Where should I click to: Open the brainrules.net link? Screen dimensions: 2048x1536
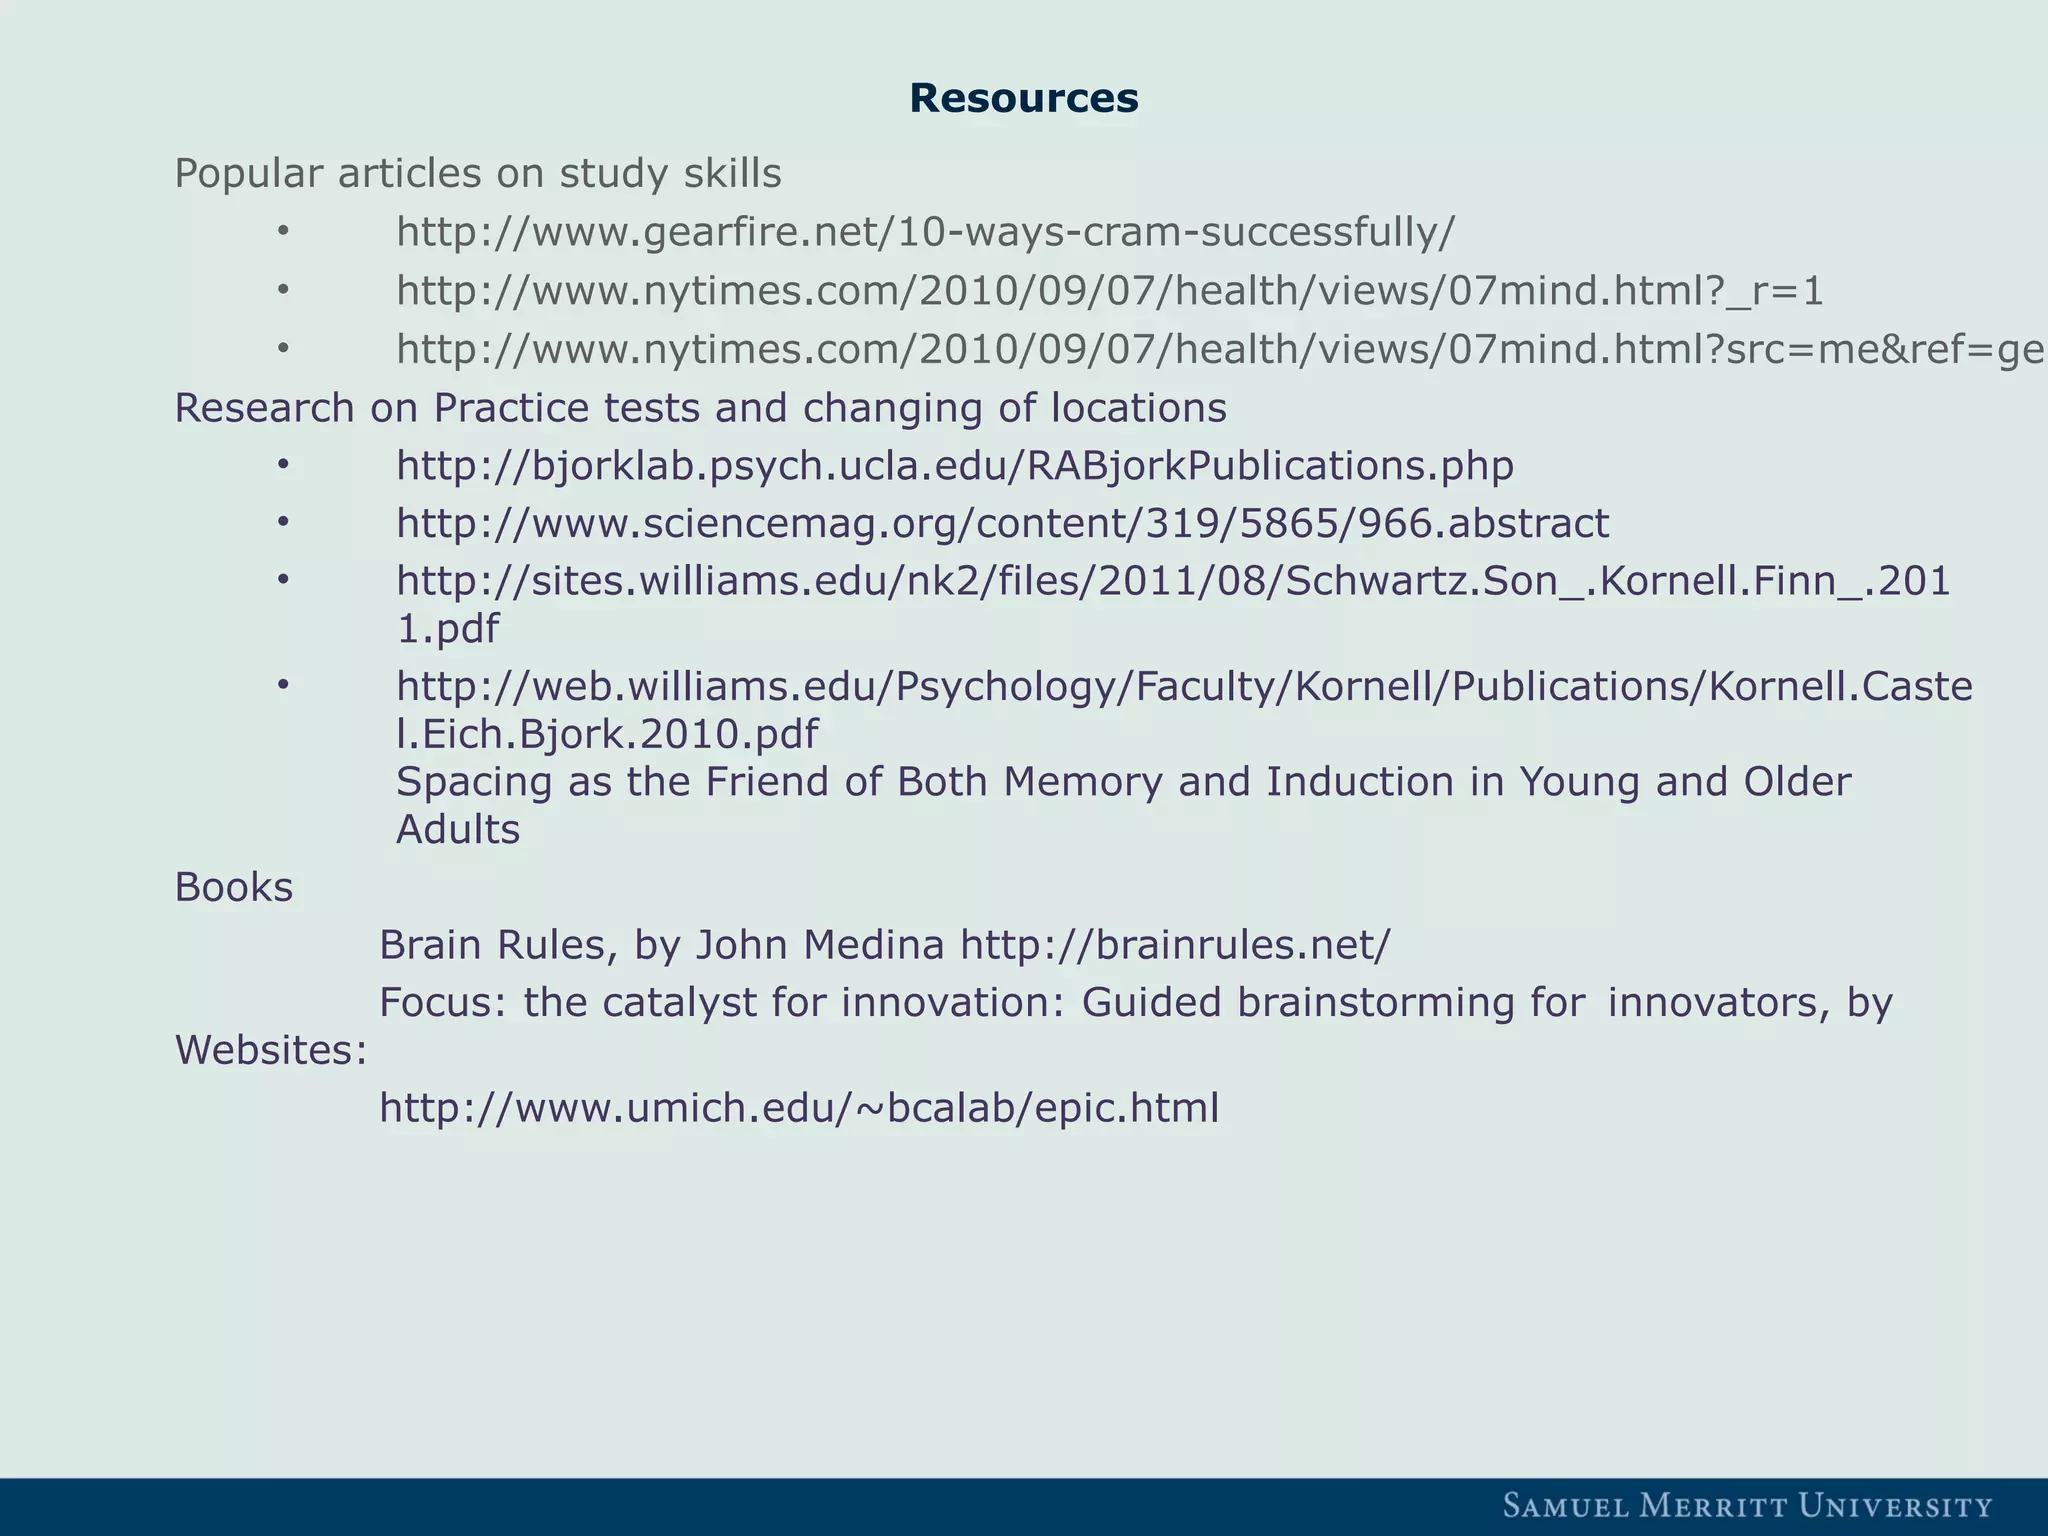pyautogui.click(x=1175, y=945)
